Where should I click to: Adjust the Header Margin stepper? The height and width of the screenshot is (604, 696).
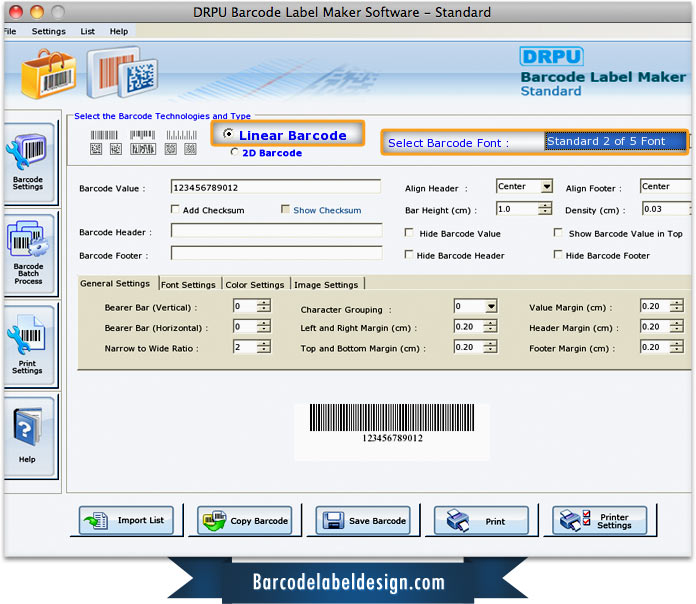coord(676,327)
